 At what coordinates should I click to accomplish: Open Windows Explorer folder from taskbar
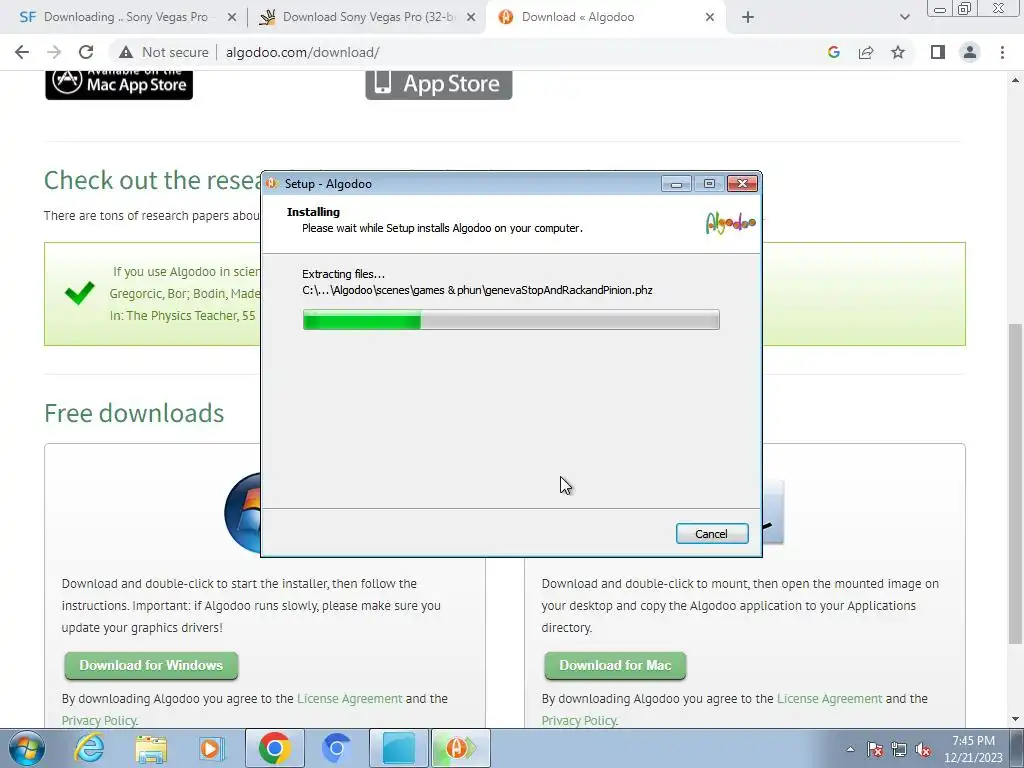(151, 748)
